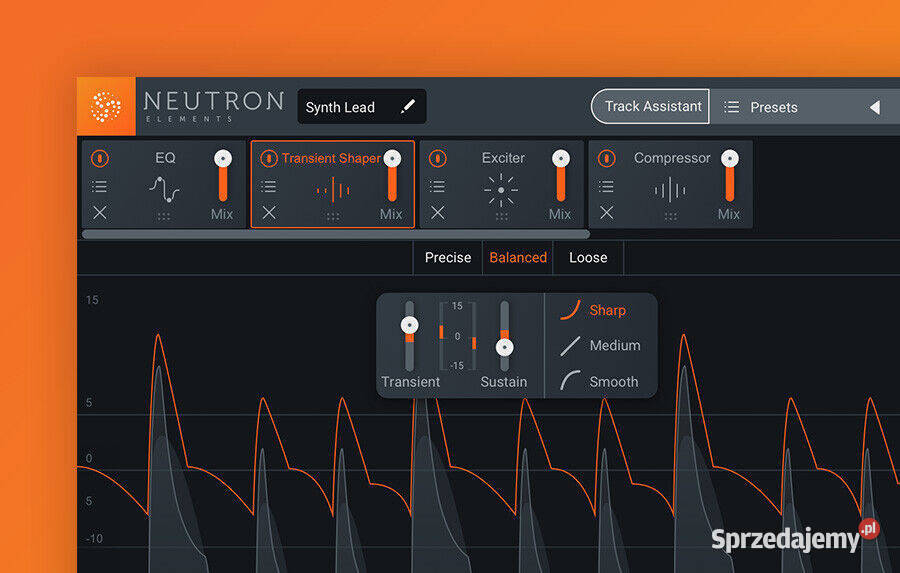
Task: Adjust the Transient Shaper Mix slider
Action: 392,176
